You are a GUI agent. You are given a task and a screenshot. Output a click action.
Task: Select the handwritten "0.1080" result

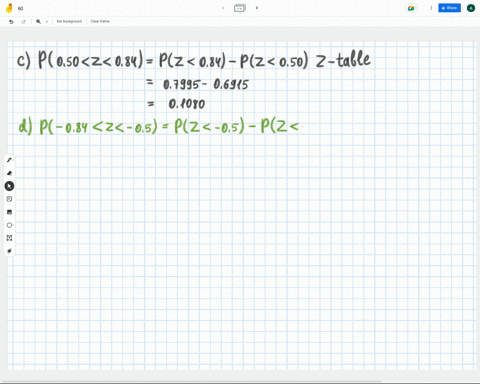187,104
